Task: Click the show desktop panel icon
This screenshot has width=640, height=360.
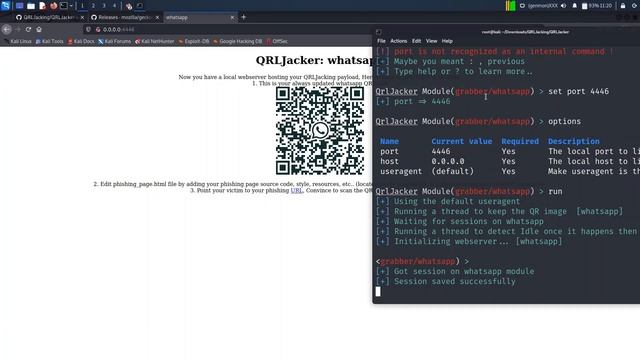Action: [x=20, y=6]
